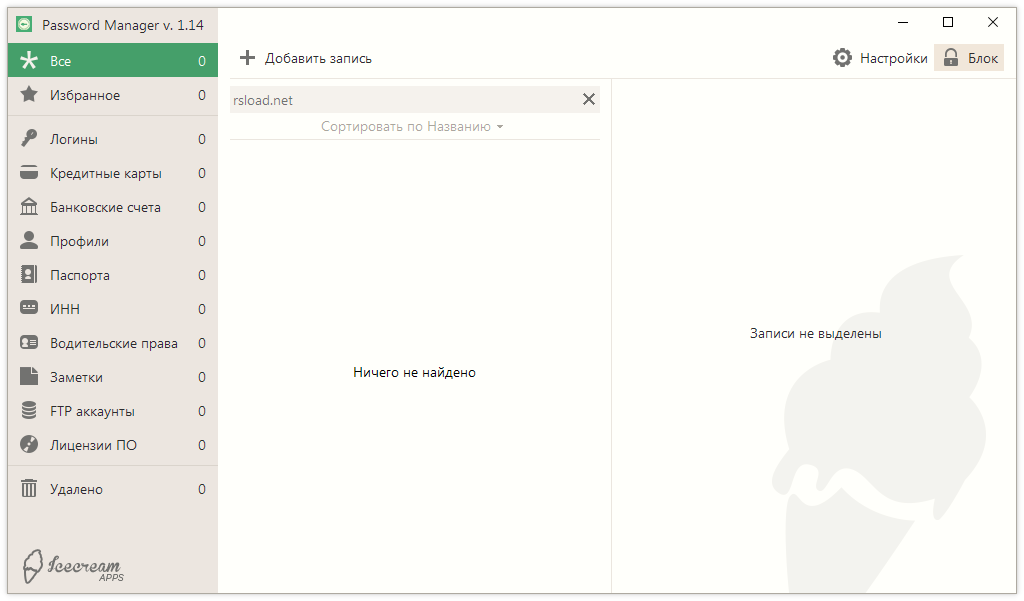This screenshot has width=1024, height=601.
Task: Click the Лицензии ПО license icon
Action: (x=29, y=444)
